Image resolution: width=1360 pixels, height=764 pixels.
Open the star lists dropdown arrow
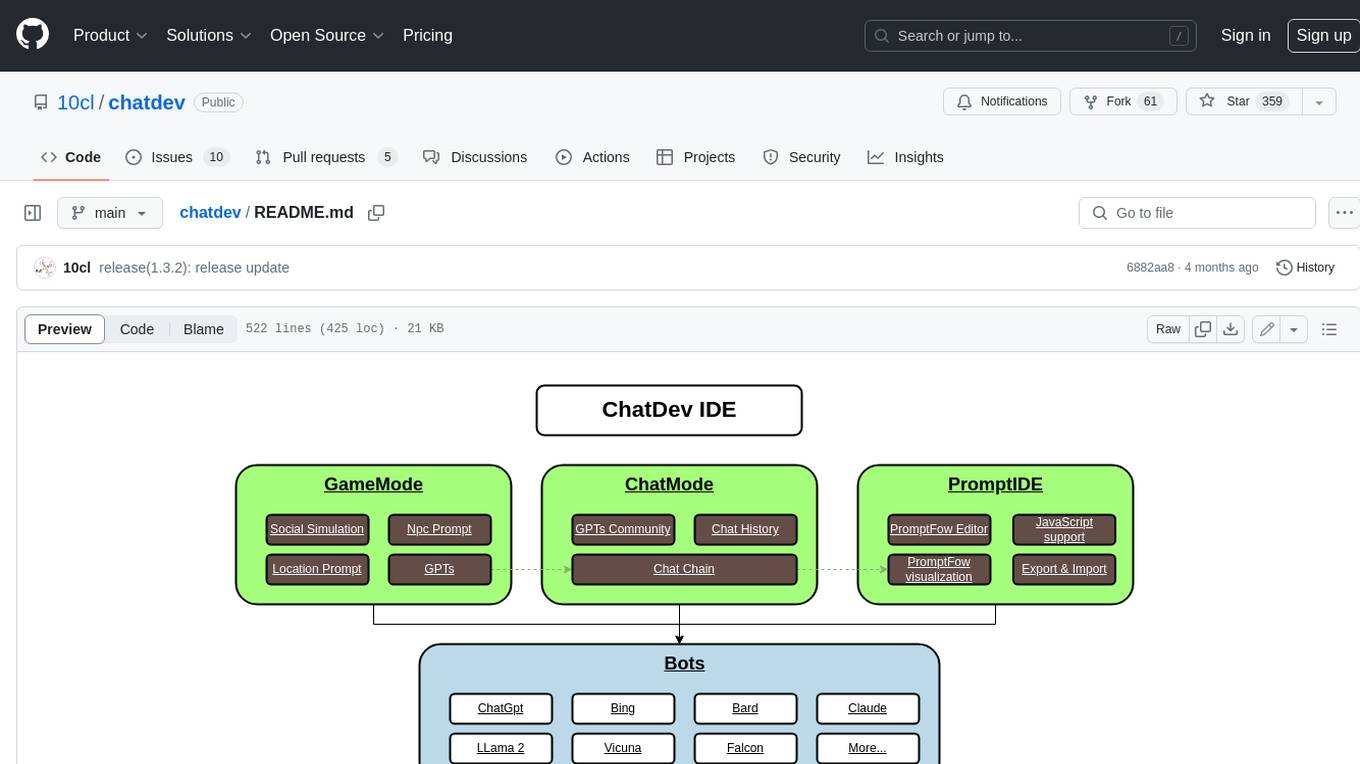point(1319,101)
